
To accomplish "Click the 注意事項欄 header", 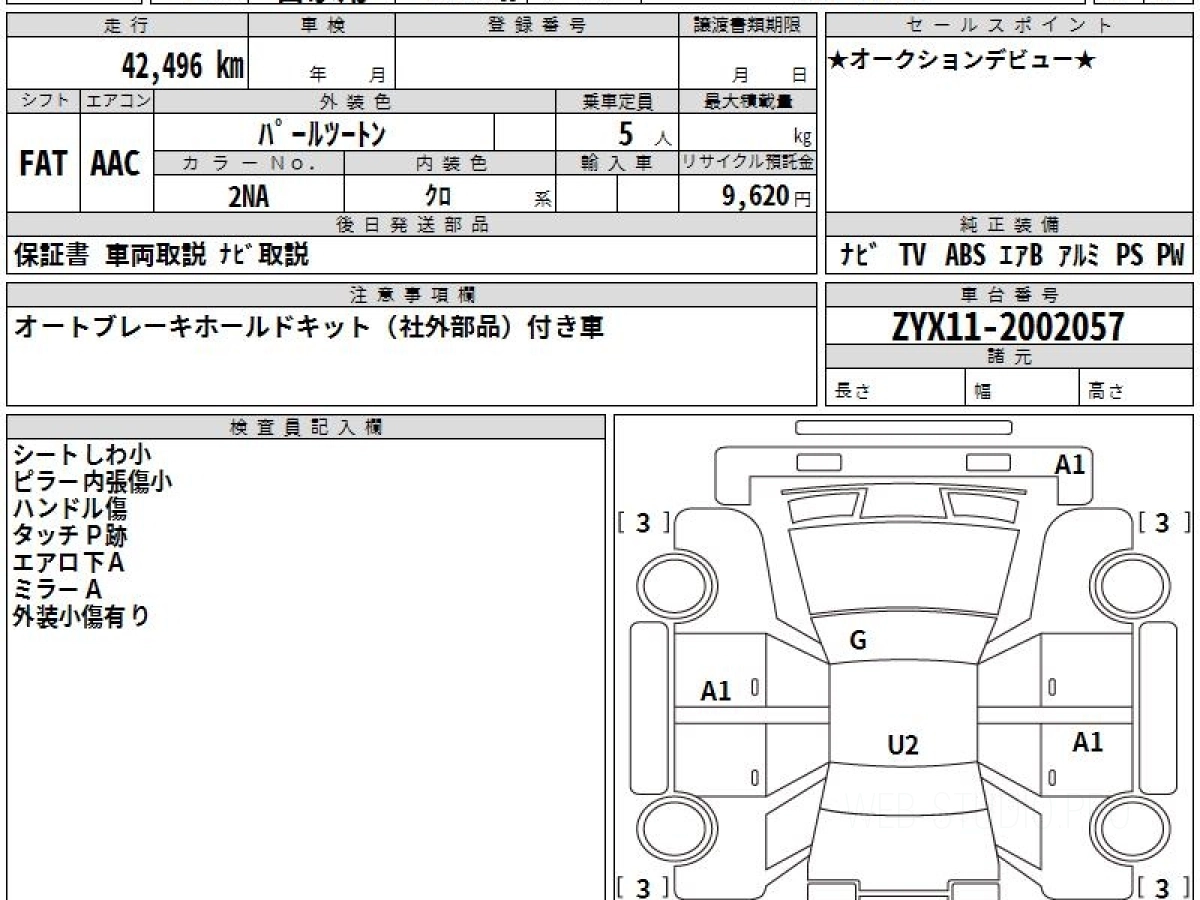I will coord(412,294).
